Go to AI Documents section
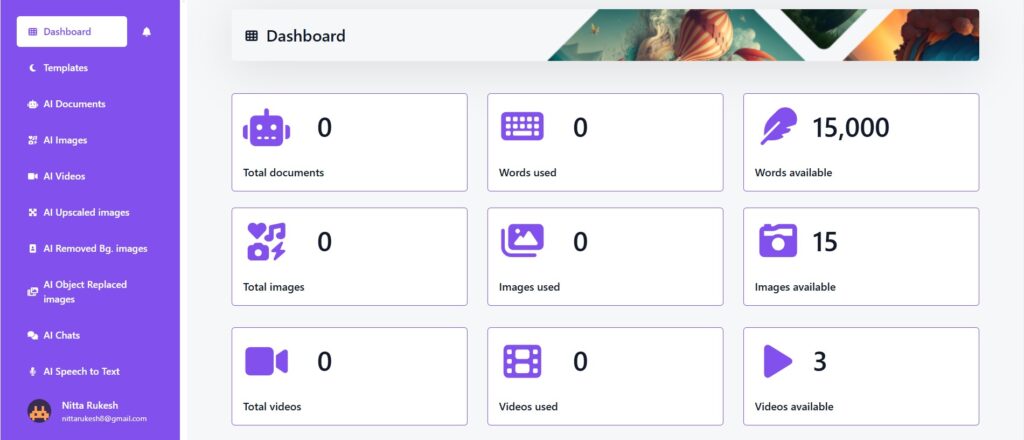 (73, 104)
